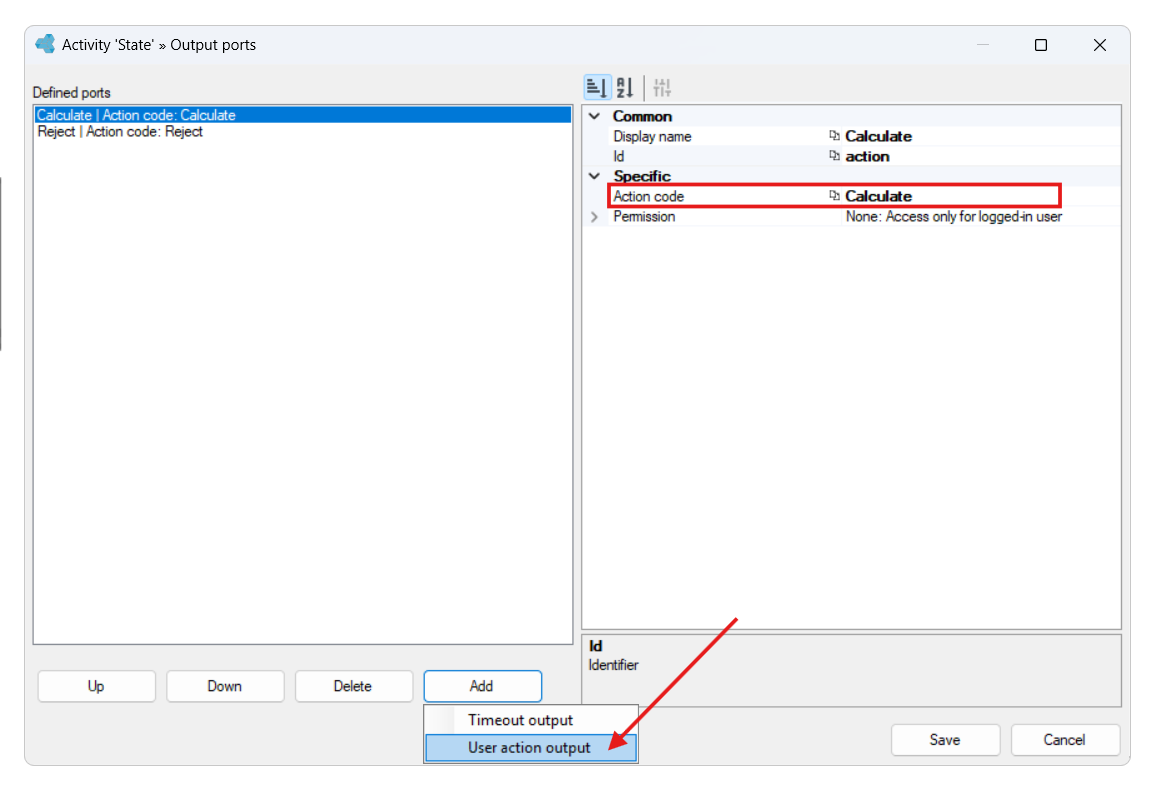Expand the Permission property row
Viewport: 1156px width, 801px height.
point(594,217)
